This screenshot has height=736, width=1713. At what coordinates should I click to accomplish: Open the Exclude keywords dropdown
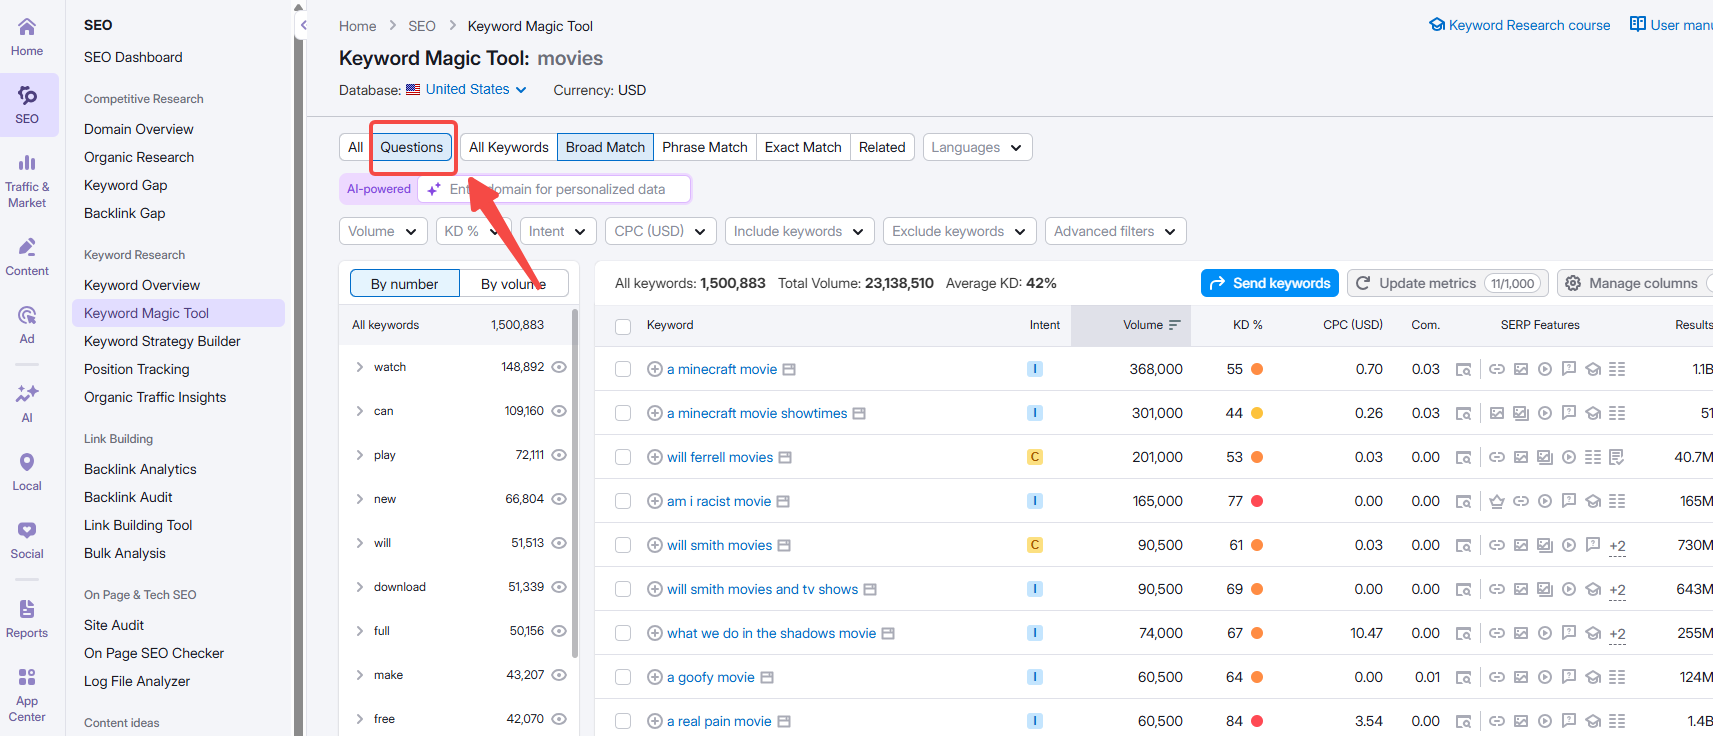959,231
